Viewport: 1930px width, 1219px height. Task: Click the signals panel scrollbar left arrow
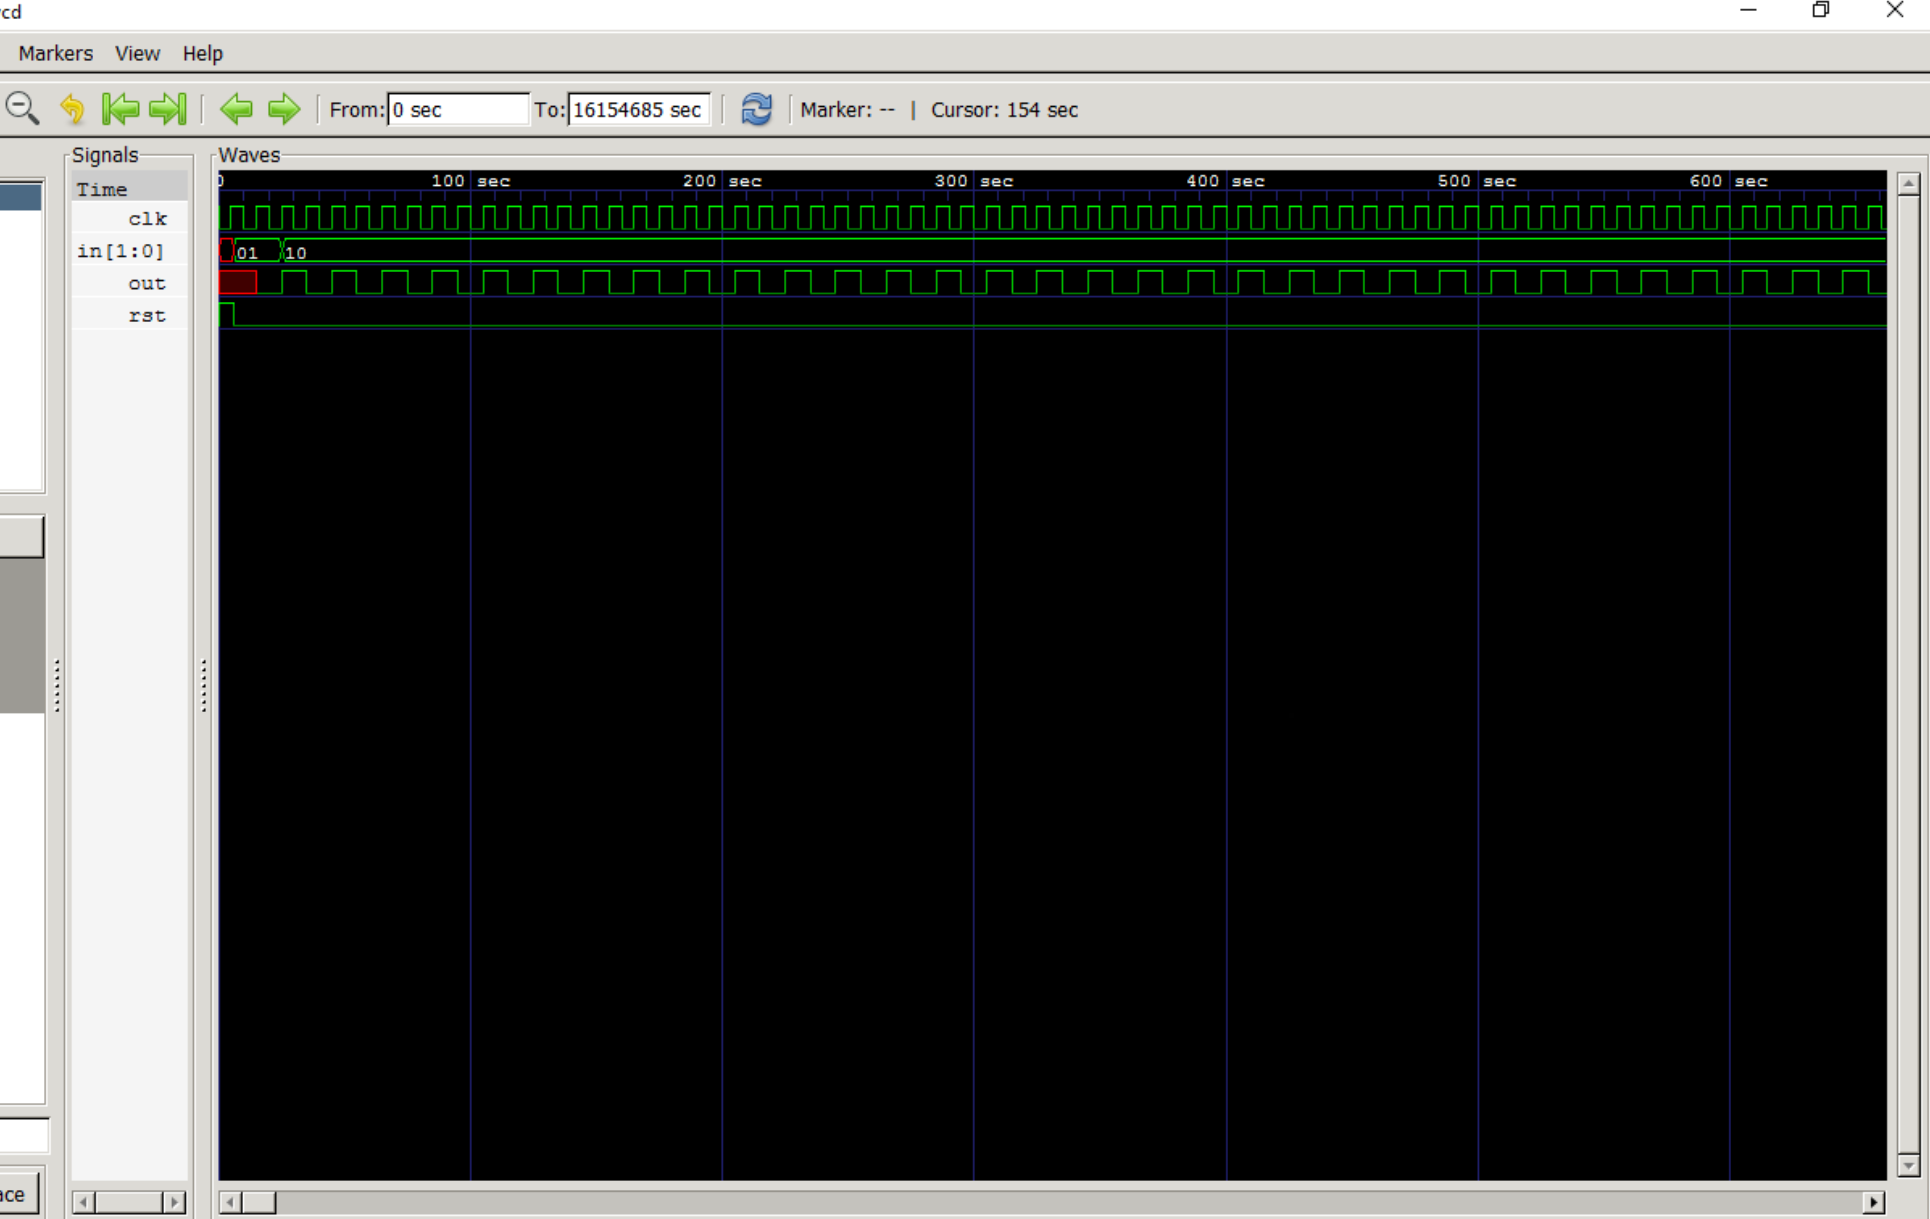(x=84, y=1201)
